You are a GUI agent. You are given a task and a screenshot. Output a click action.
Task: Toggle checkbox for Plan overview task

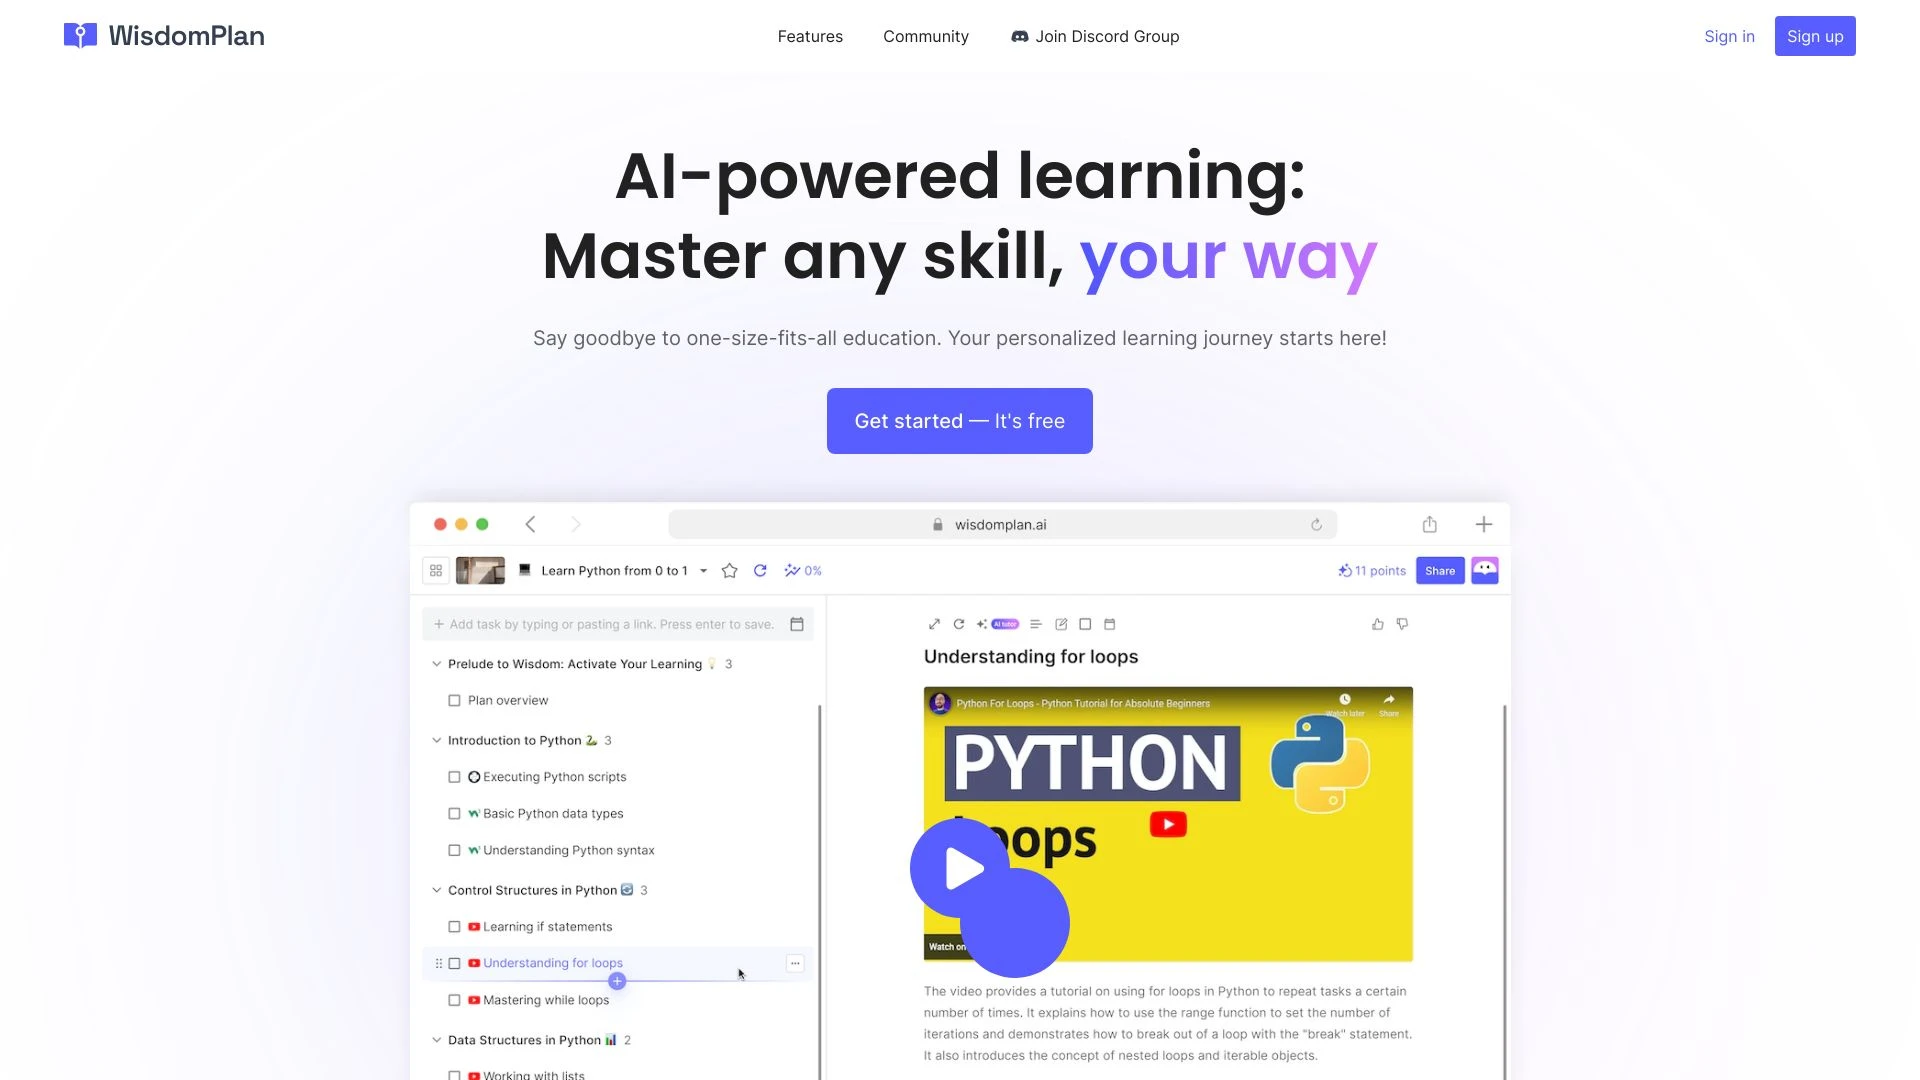[456, 699]
